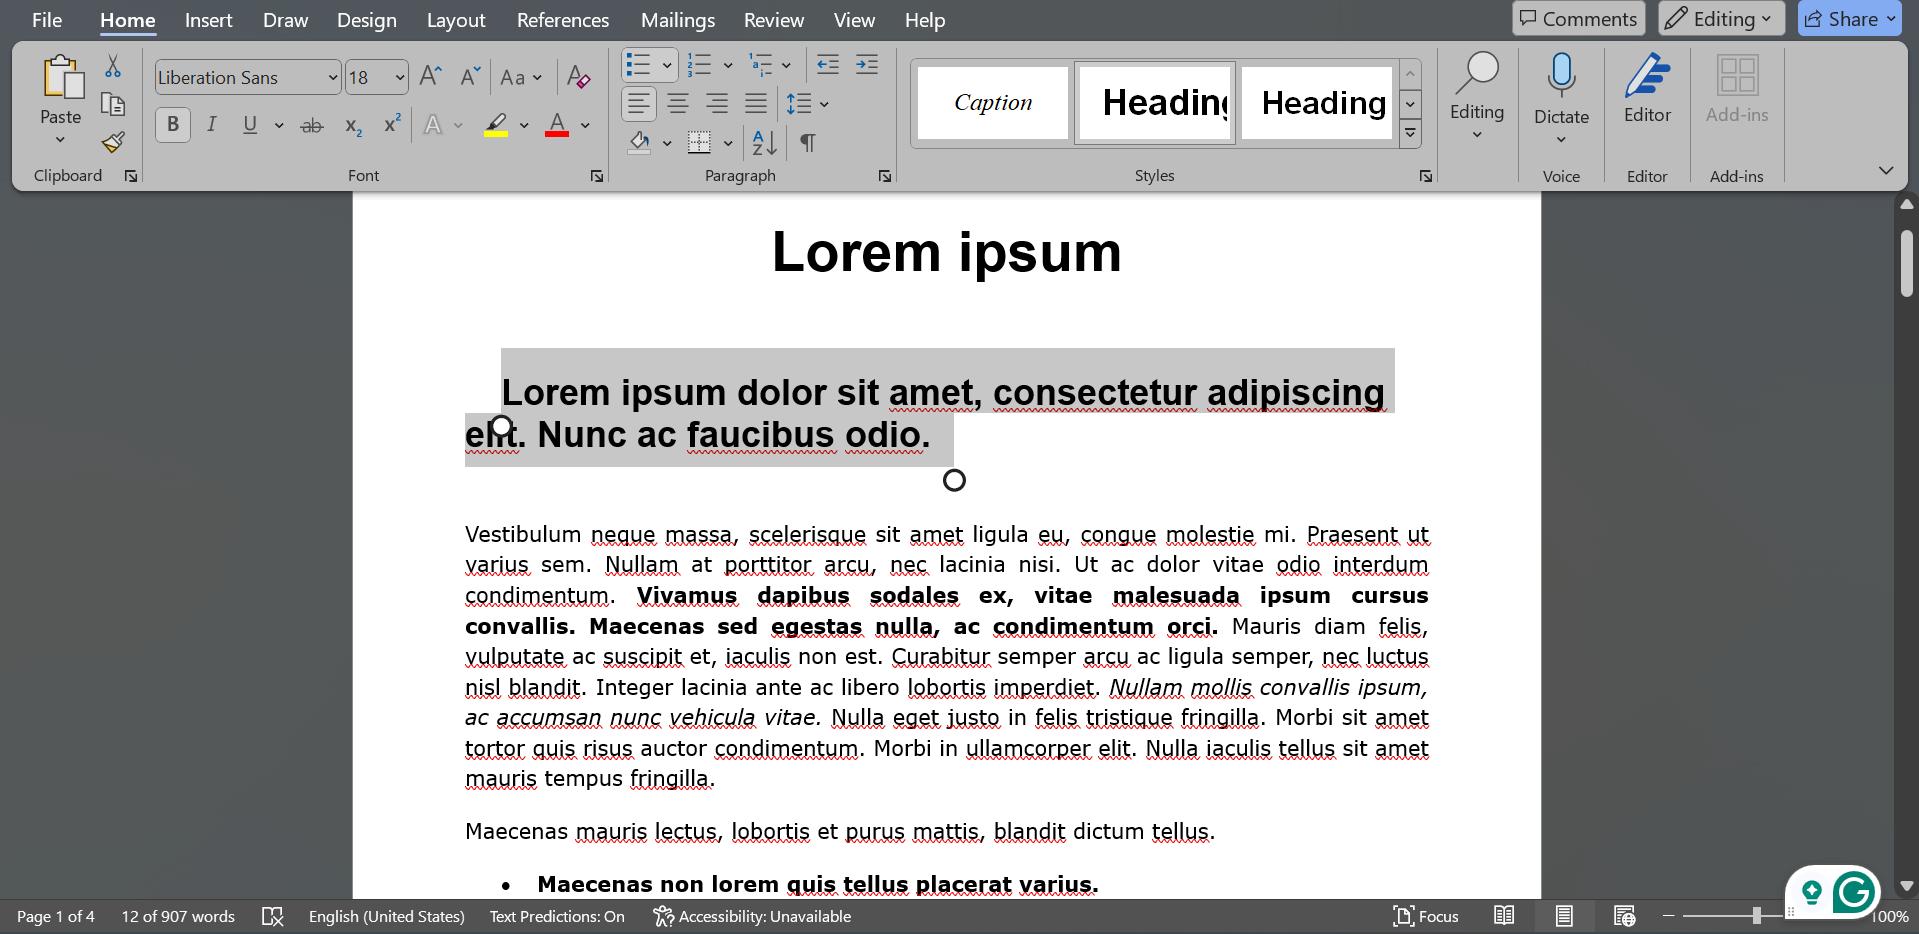Click the Share button
This screenshot has width=1919, height=934.
pyautogui.click(x=1847, y=18)
